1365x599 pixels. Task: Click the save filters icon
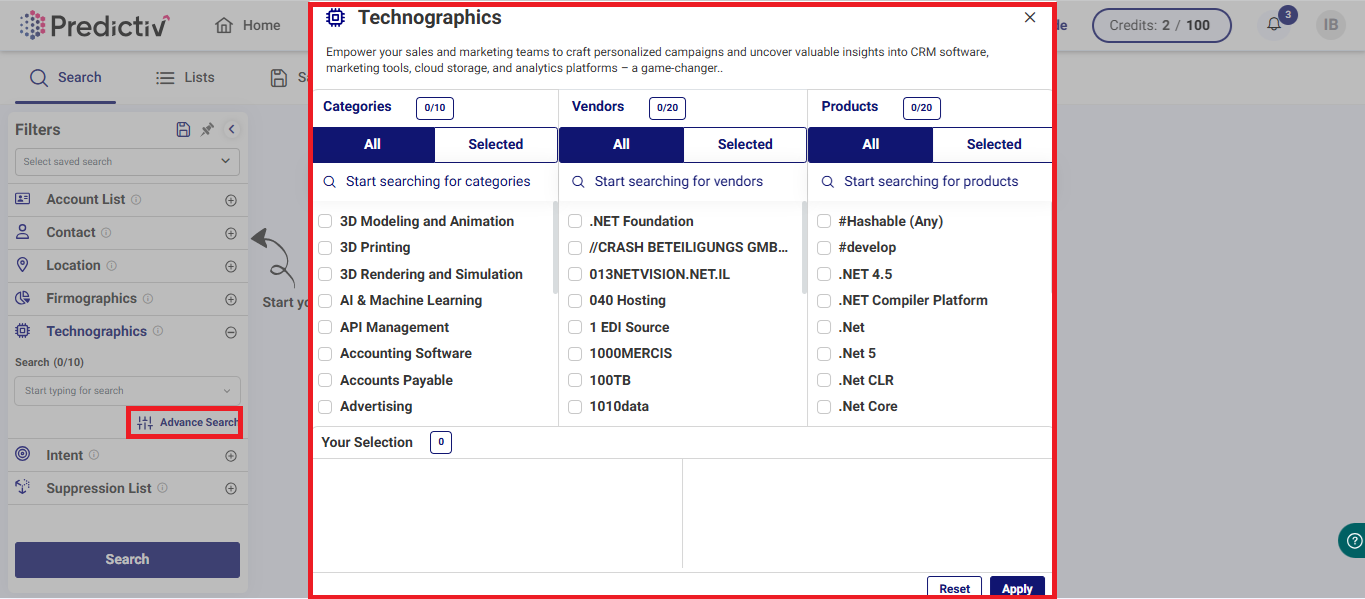coord(183,129)
